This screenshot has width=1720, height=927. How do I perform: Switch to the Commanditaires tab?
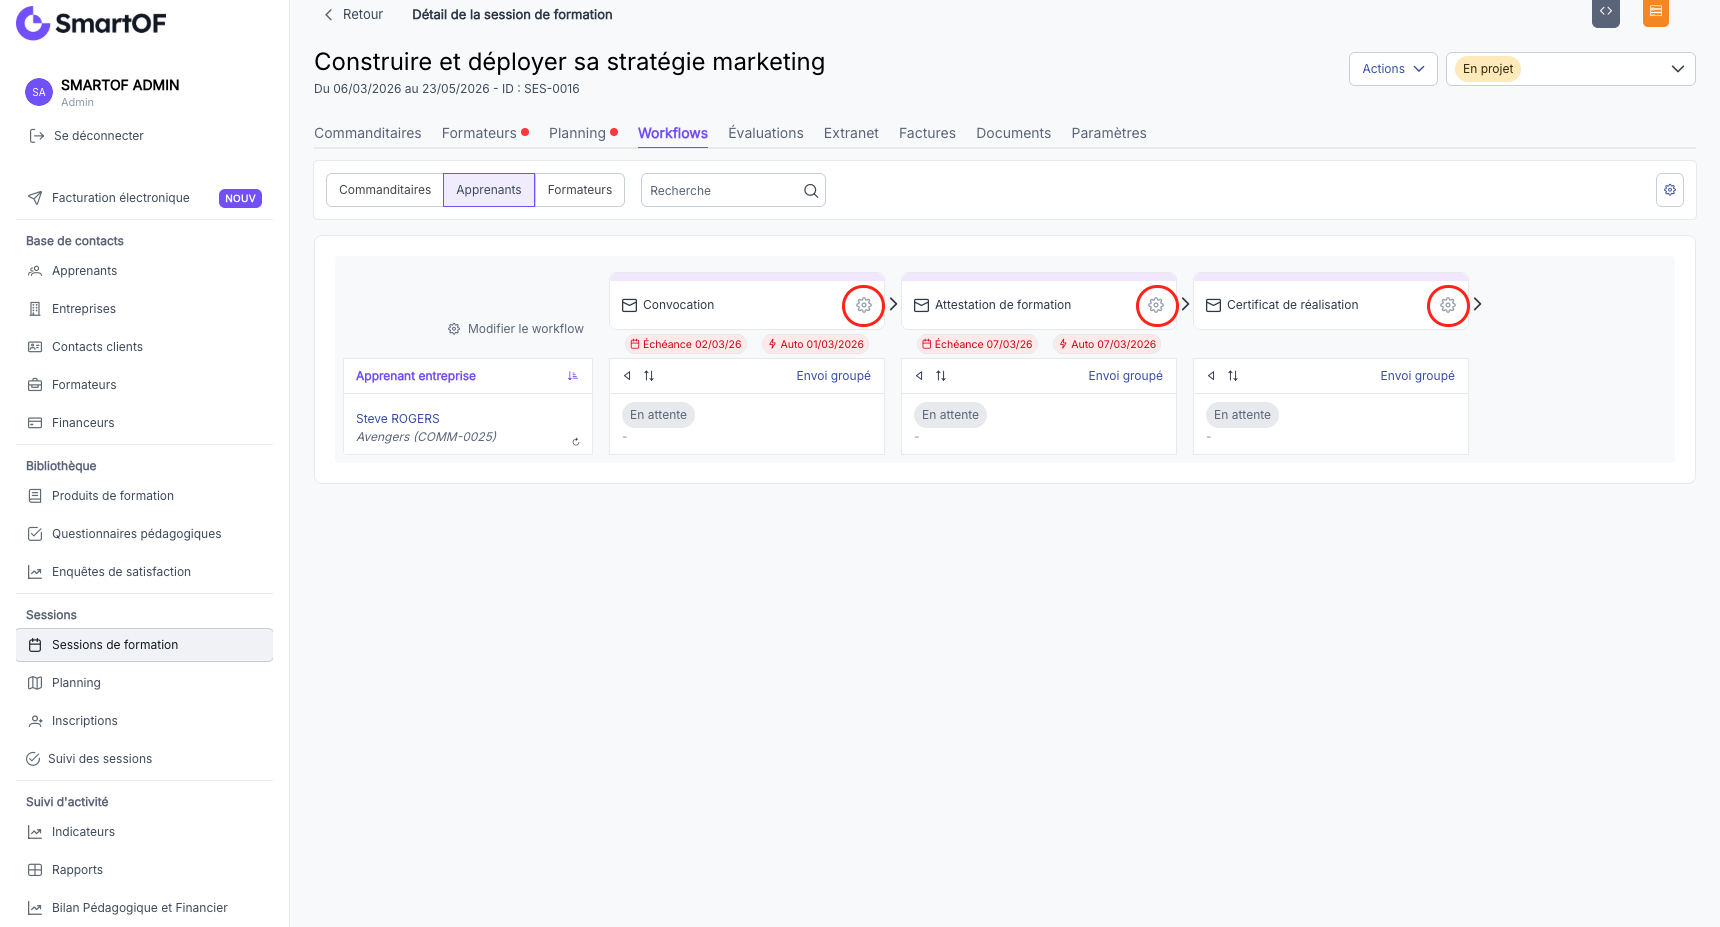point(368,133)
